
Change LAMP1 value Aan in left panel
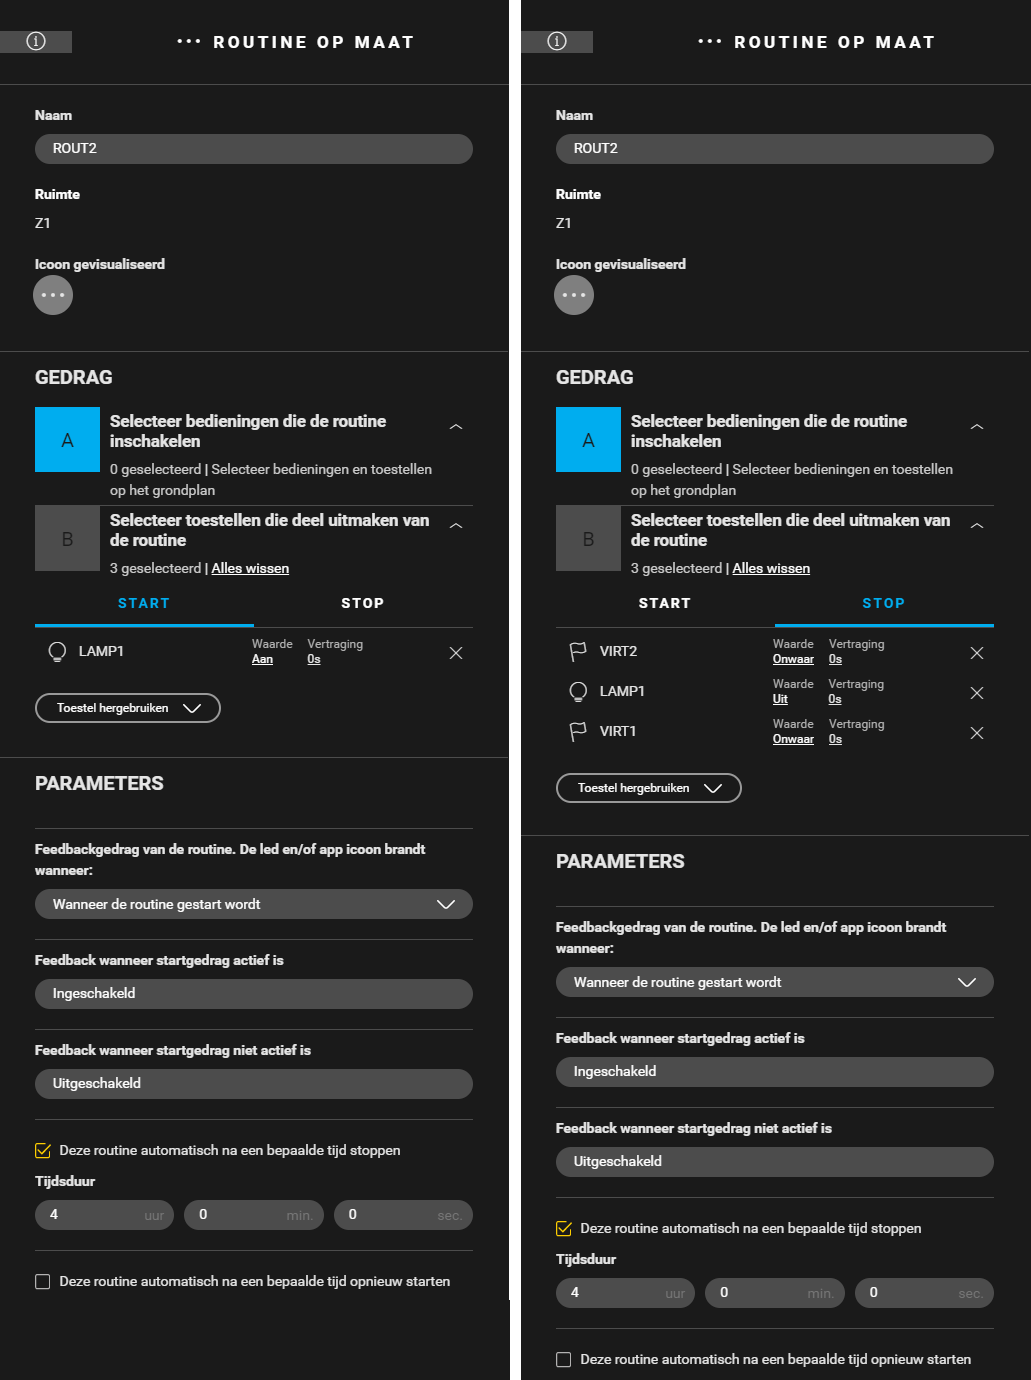(262, 659)
